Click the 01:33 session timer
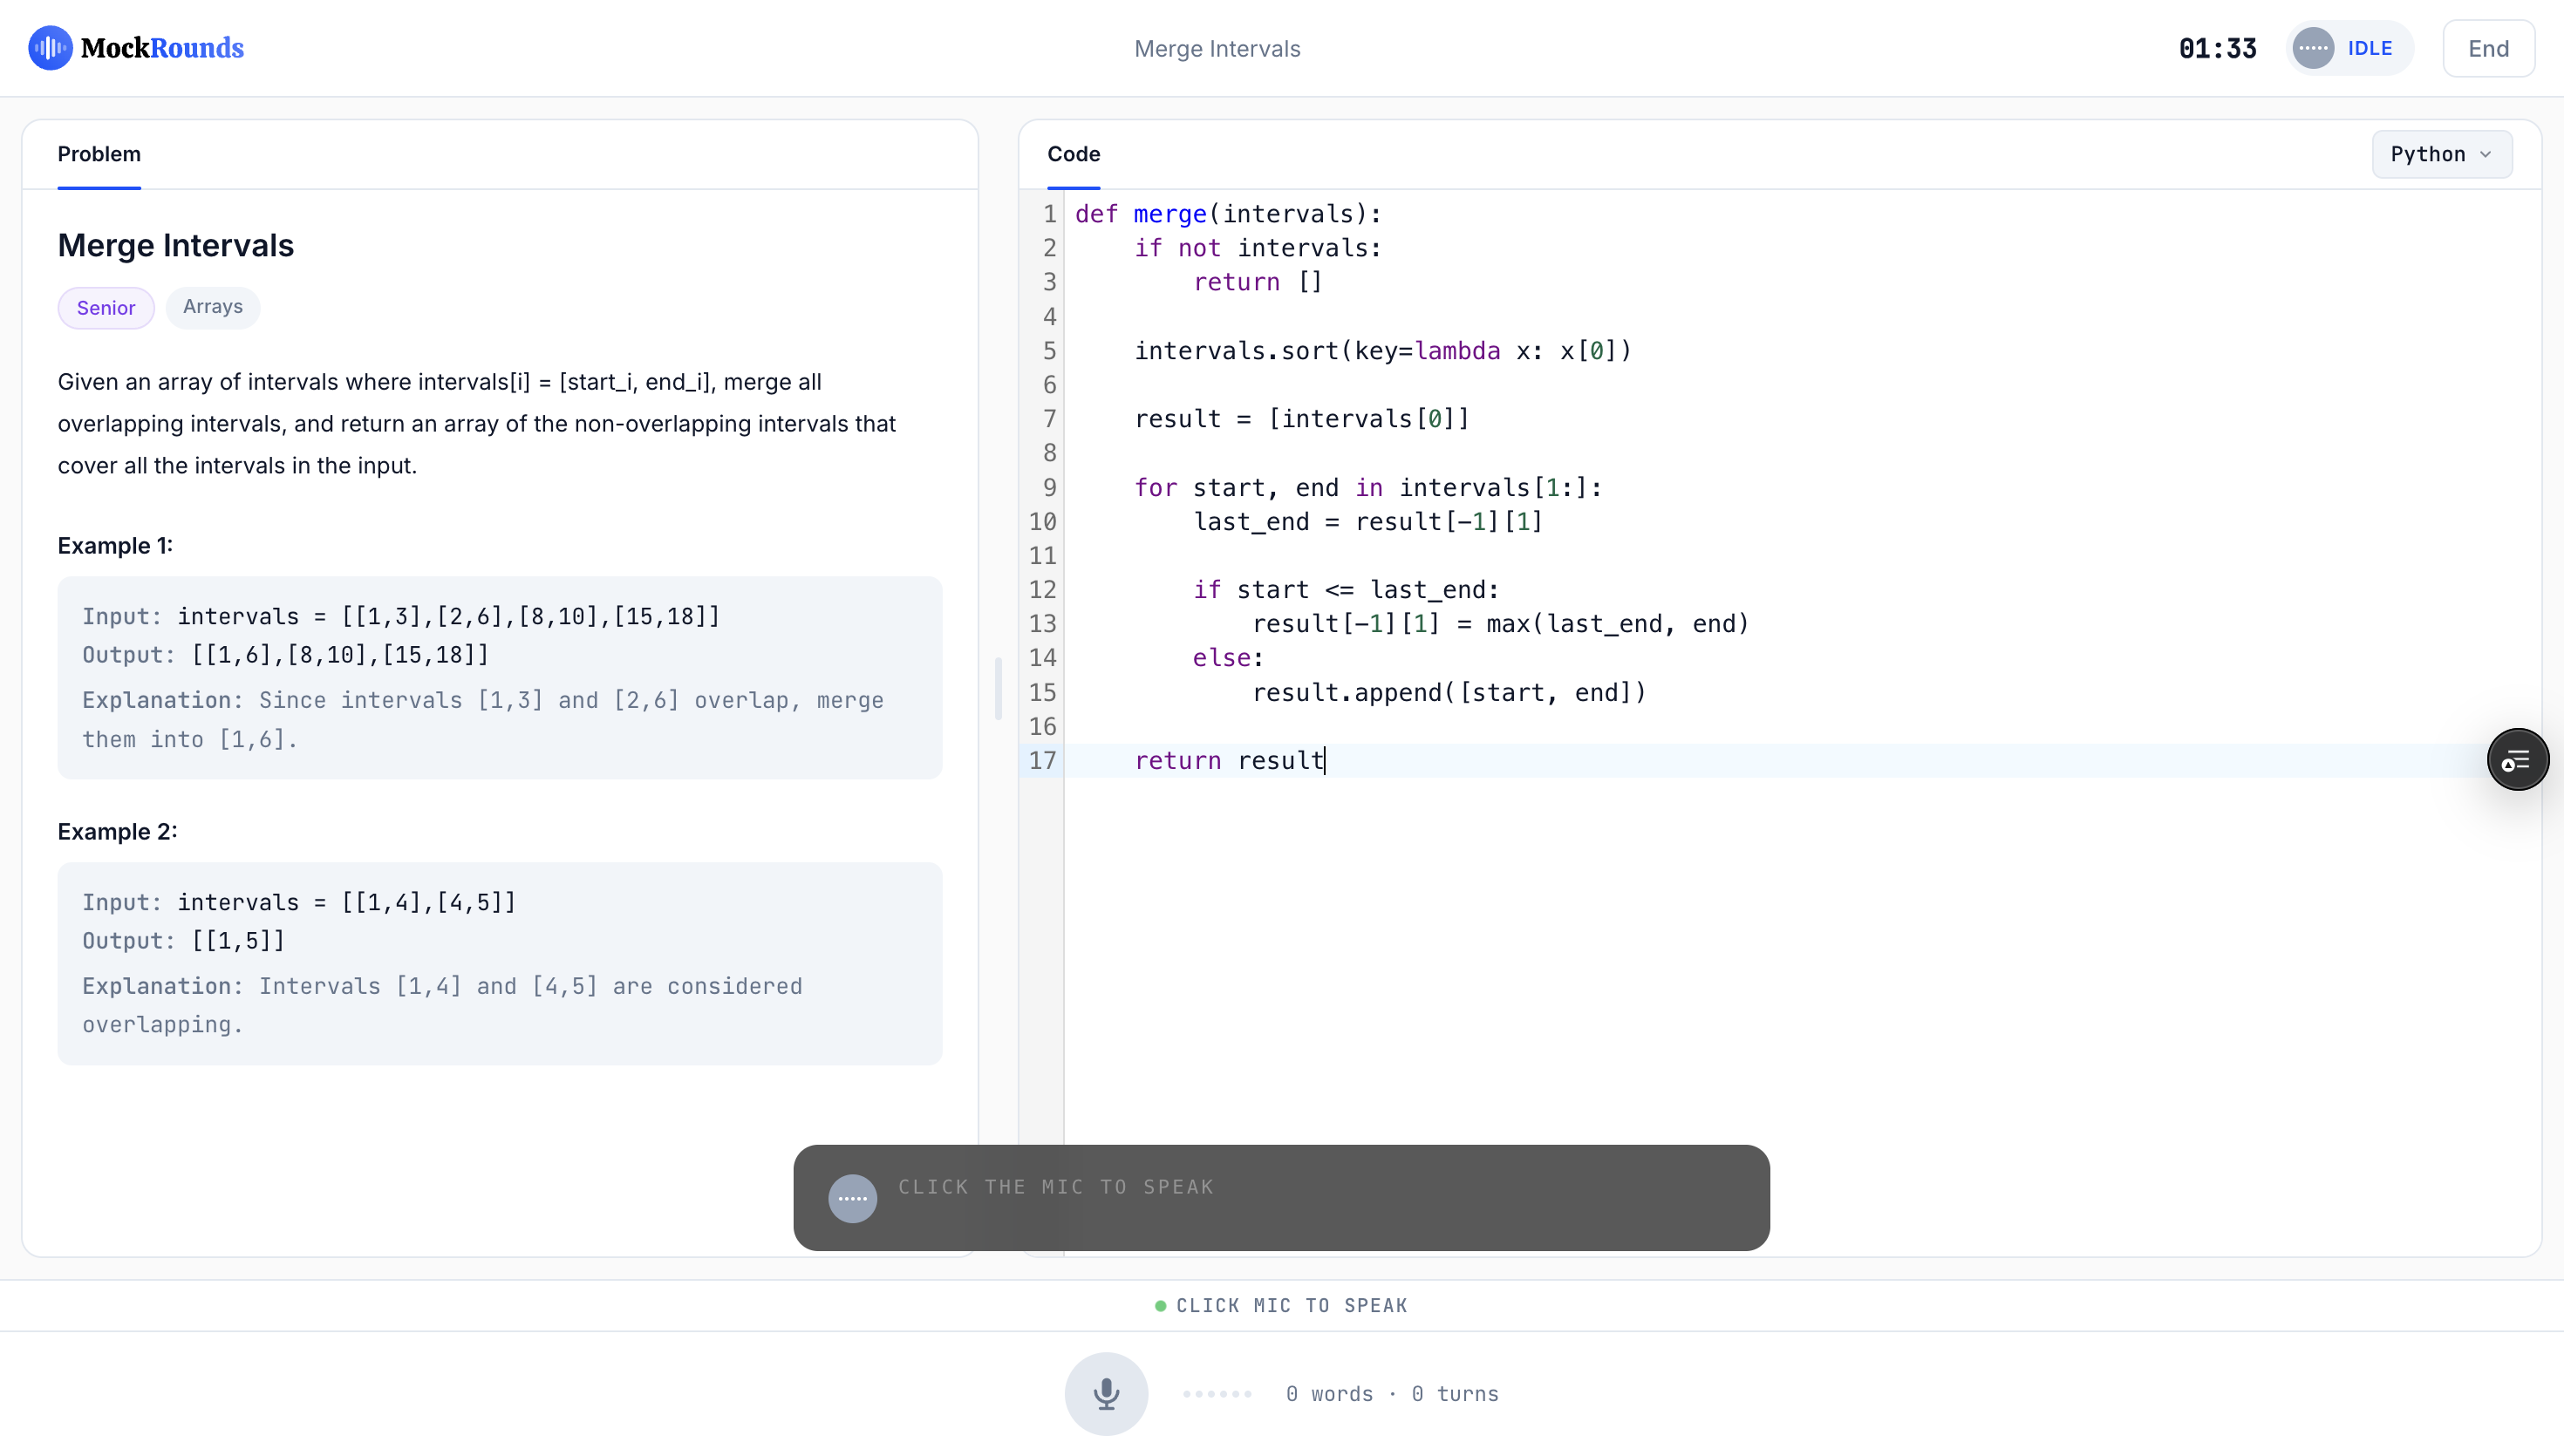The width and height of the screenshot is (2564, 1456). pyautogui.click(x=2217, y=48)
